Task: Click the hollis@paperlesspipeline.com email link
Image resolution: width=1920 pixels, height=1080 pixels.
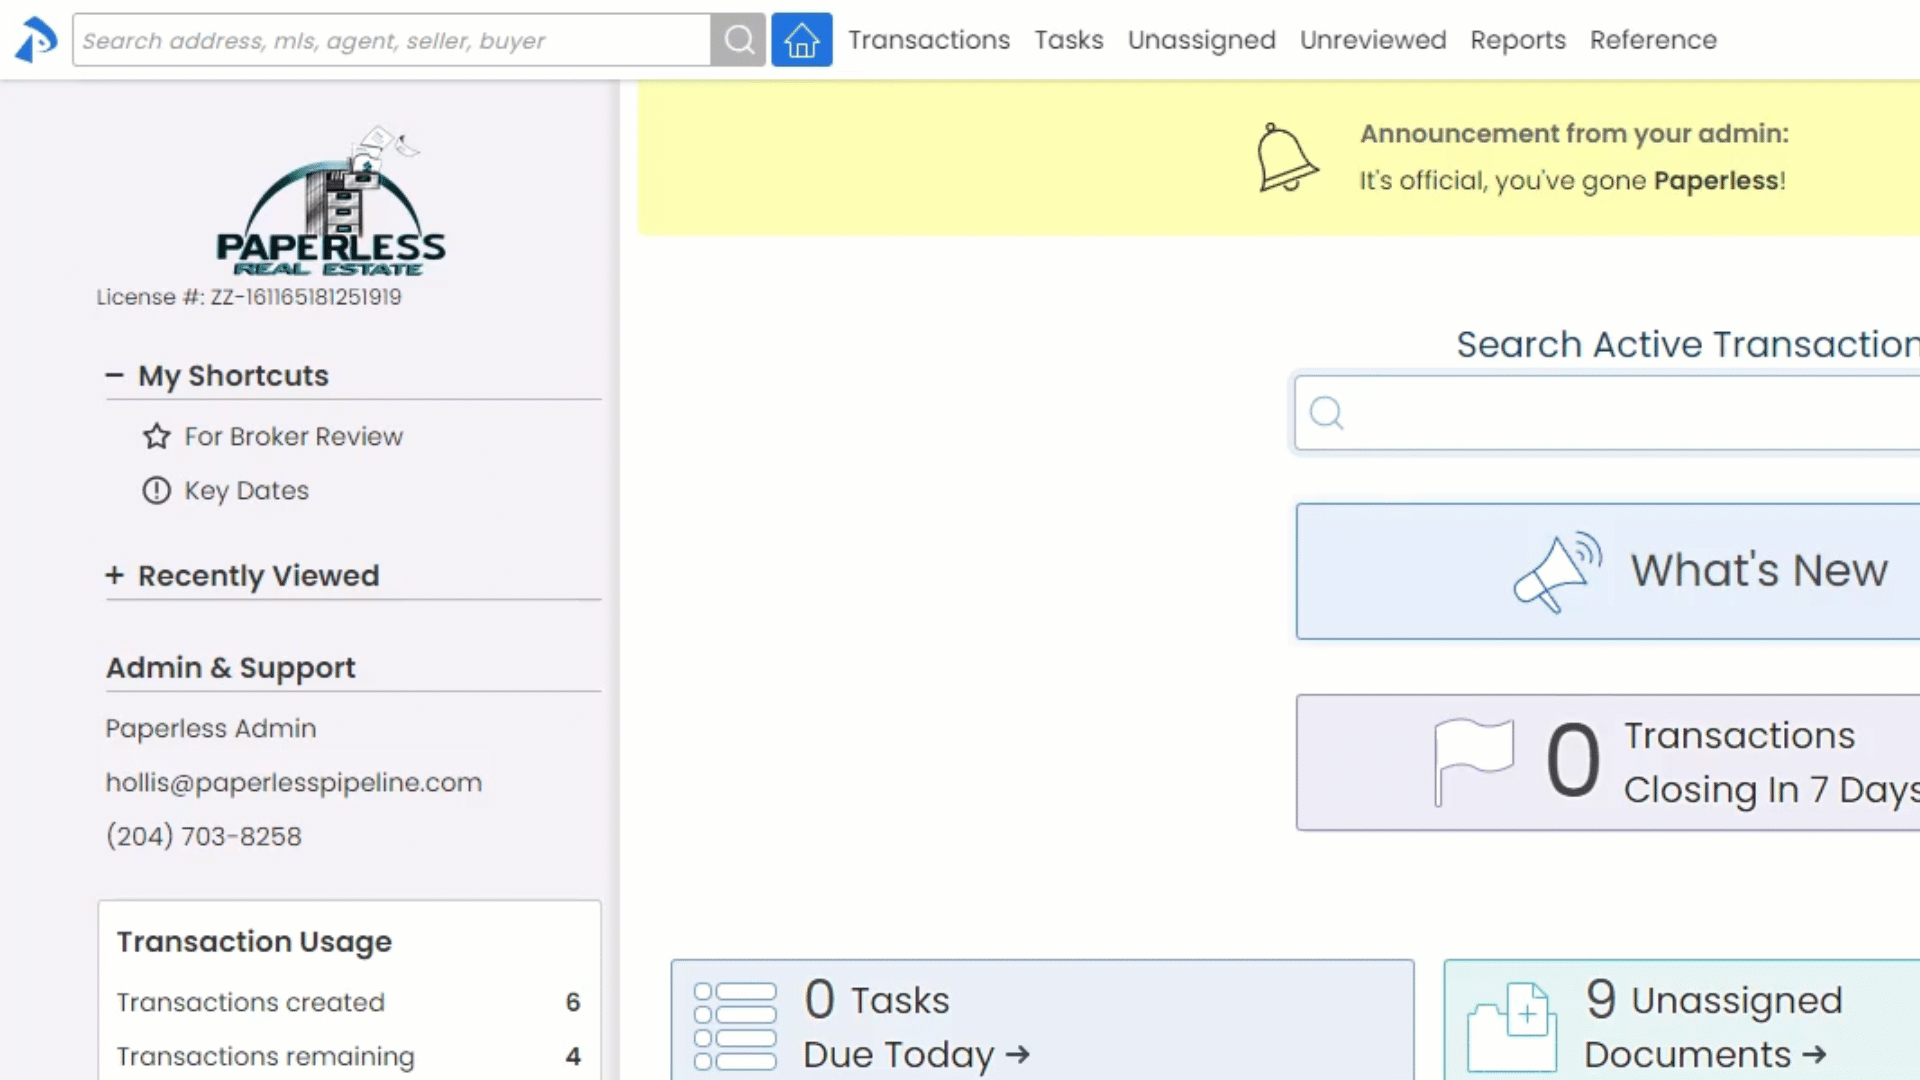Action: 293,782
